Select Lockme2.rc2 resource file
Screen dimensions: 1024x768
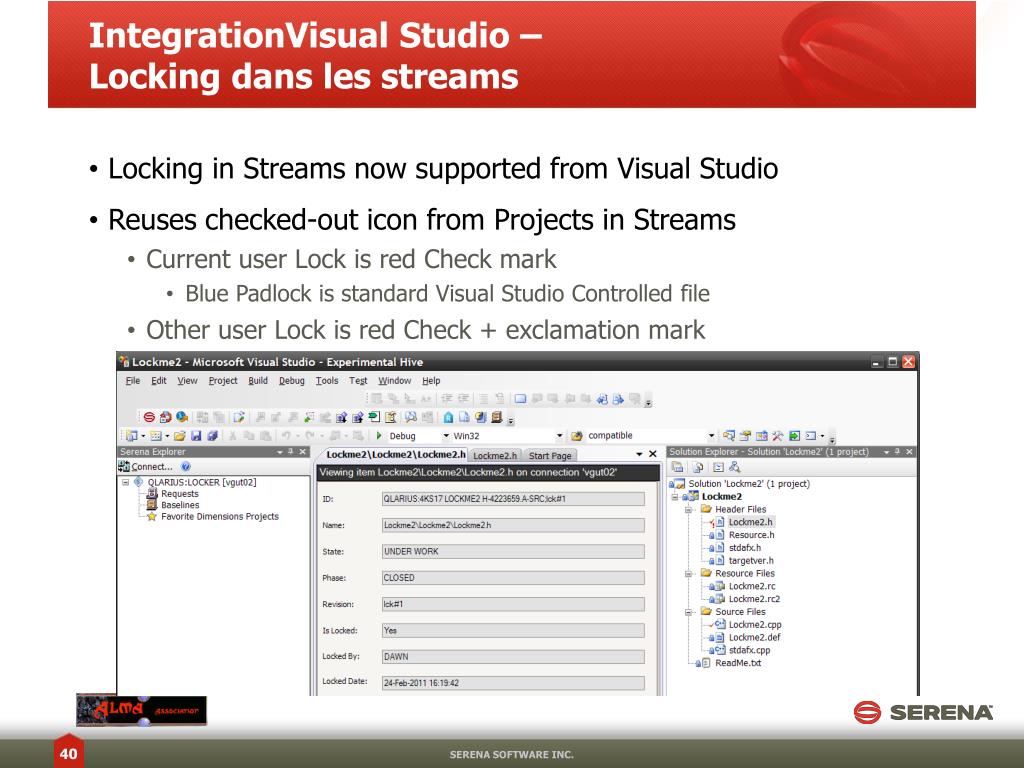[754, 599]
